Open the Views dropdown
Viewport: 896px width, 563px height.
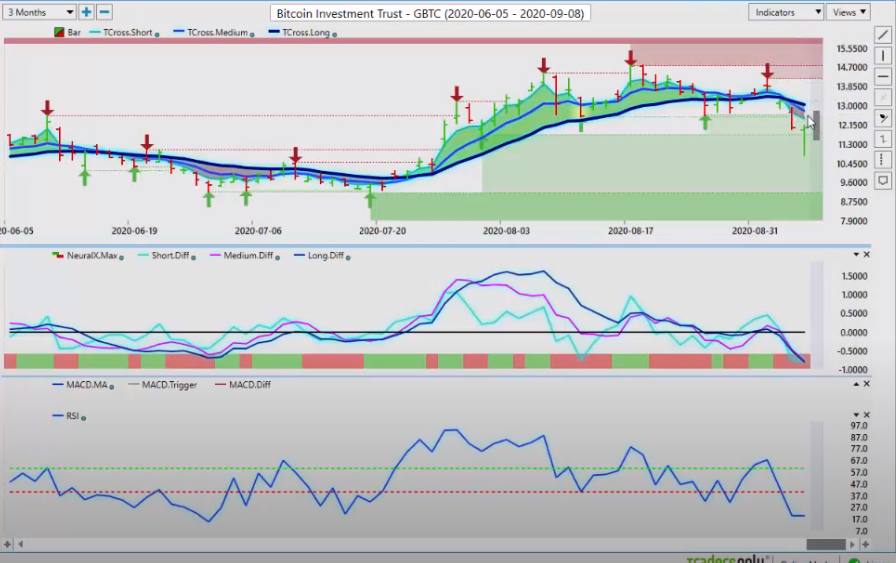[849, 12]
